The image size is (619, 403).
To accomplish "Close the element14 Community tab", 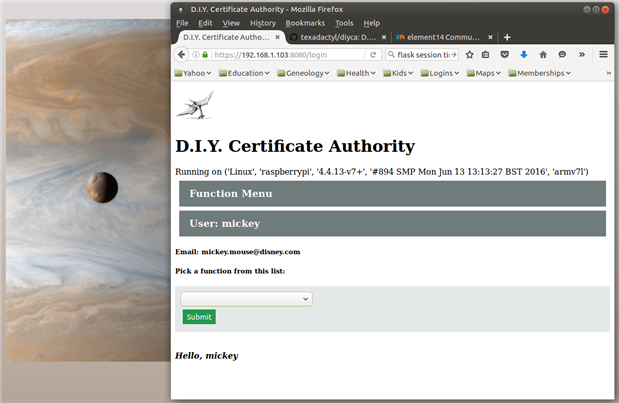I will 490,37.
